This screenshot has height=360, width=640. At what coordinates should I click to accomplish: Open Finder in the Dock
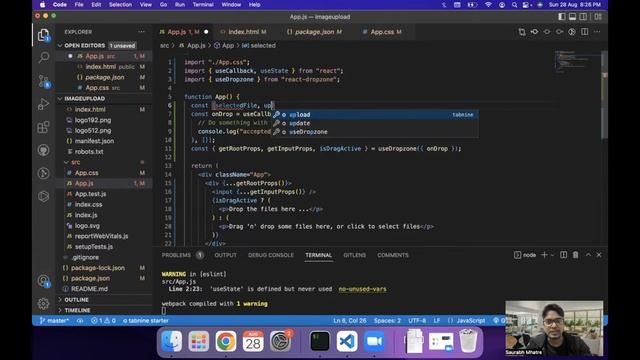coord(171,341)
